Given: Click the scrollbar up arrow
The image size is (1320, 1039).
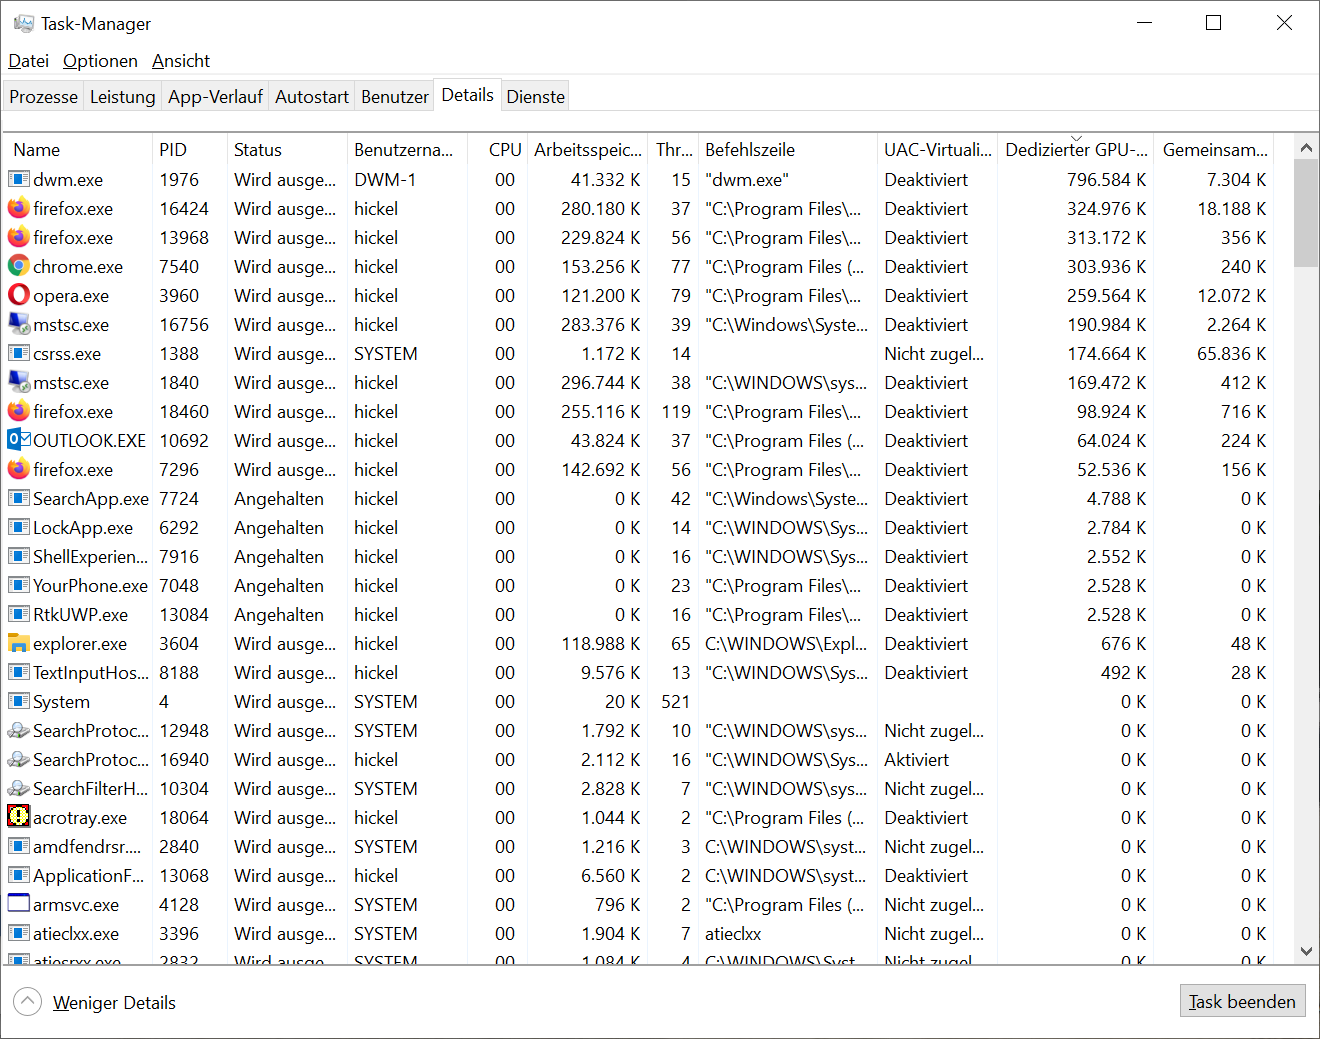Looking at the screenshot, I should pos(1306,147).
